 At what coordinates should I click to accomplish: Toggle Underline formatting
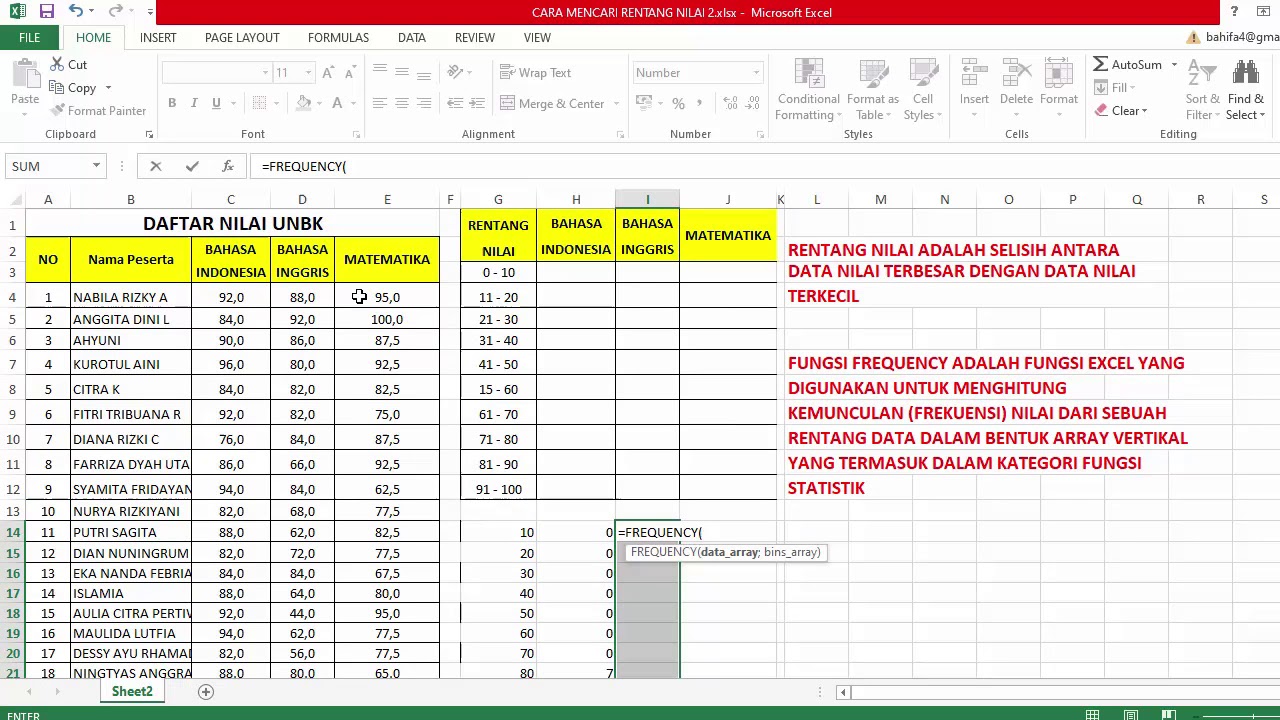click(216, 104)
